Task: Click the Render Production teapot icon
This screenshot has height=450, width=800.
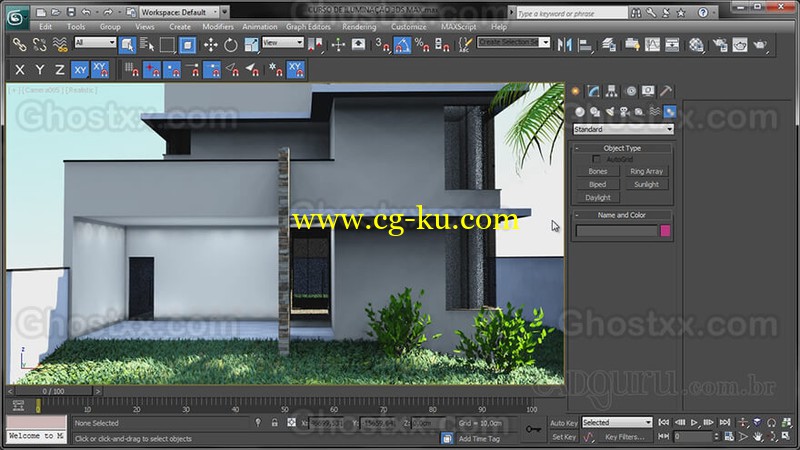Action: point(760,45)
